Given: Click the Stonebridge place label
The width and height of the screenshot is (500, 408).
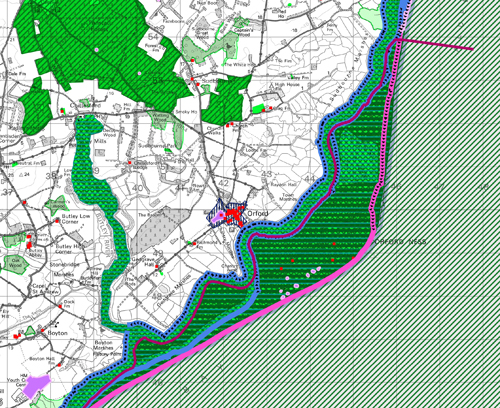Looking at the screenshot, I should [65, 265].
